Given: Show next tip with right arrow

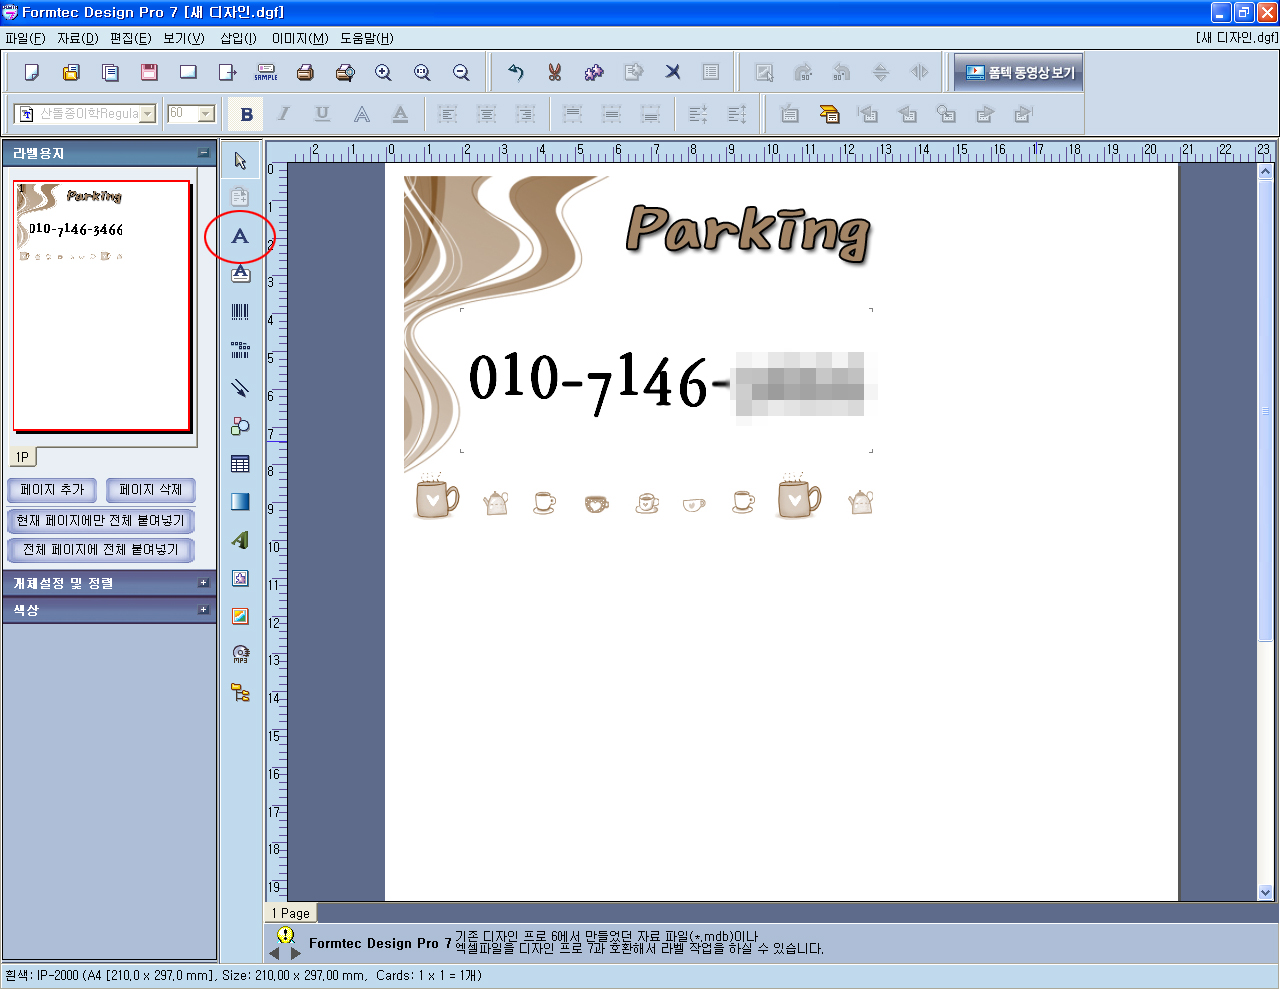Looking at the screenshot, I should [x=295, y=954].
